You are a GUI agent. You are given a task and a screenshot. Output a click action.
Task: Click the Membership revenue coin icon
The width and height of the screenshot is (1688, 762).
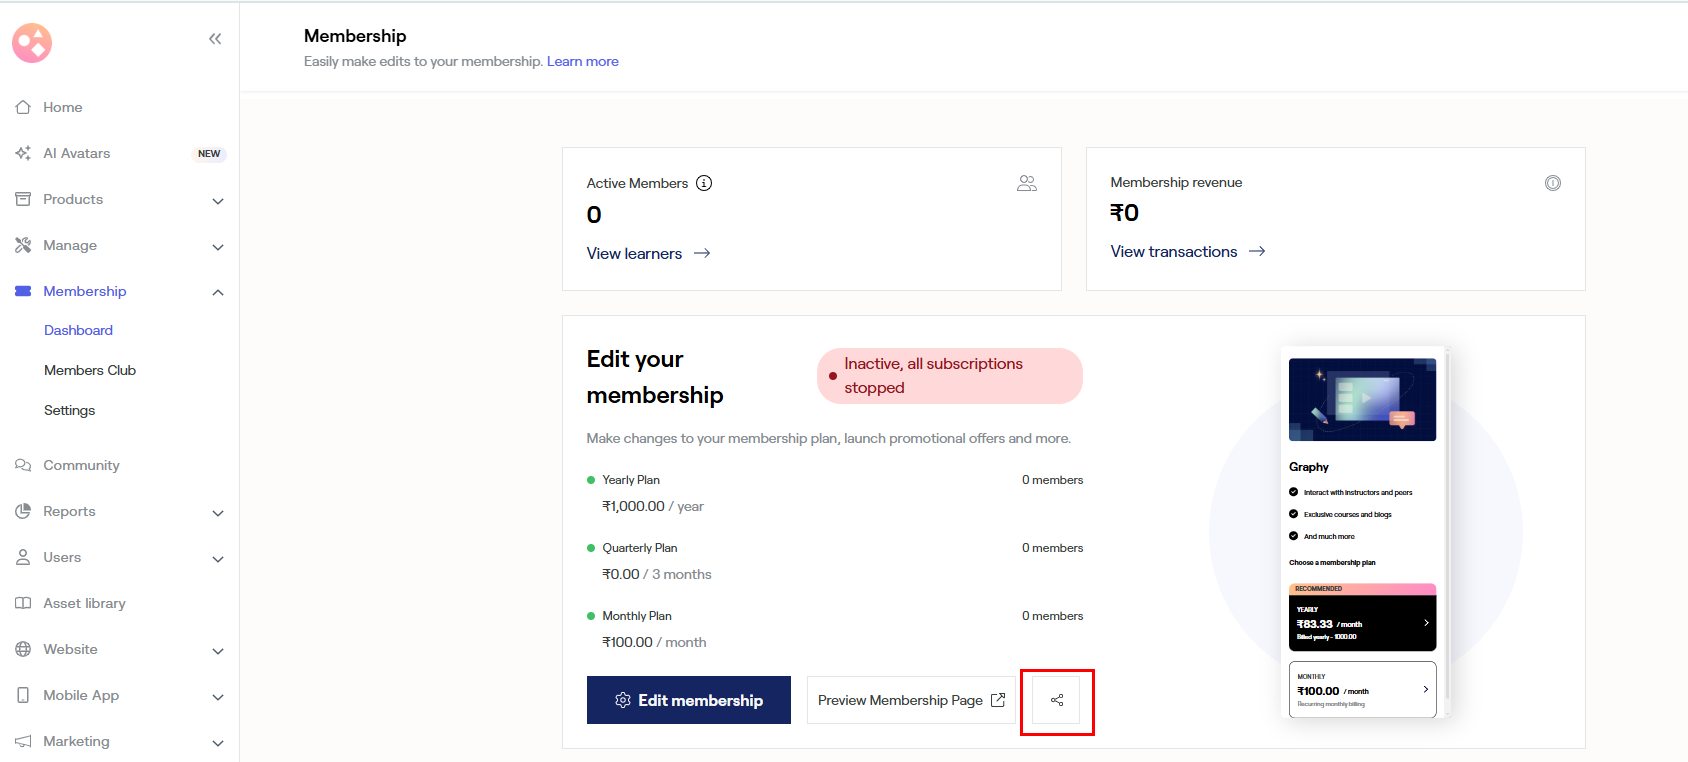pyautogui.click(x=1552, y=183)
